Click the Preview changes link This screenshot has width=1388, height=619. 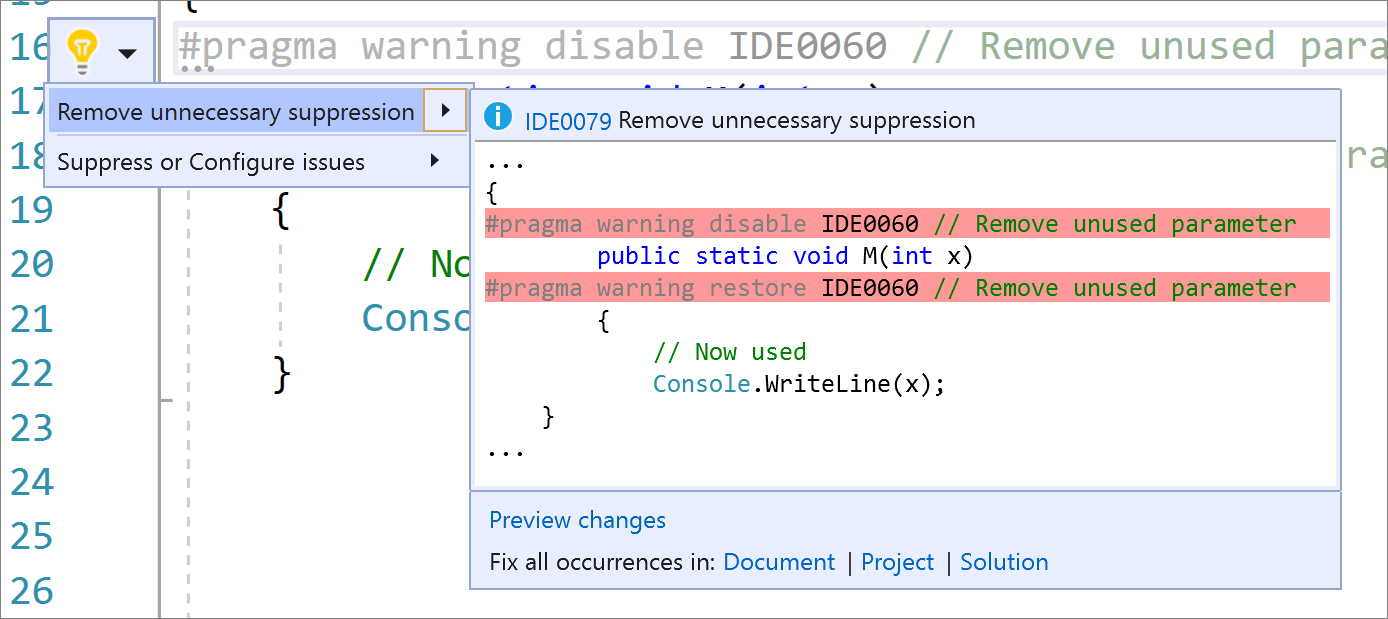[577, 520]
